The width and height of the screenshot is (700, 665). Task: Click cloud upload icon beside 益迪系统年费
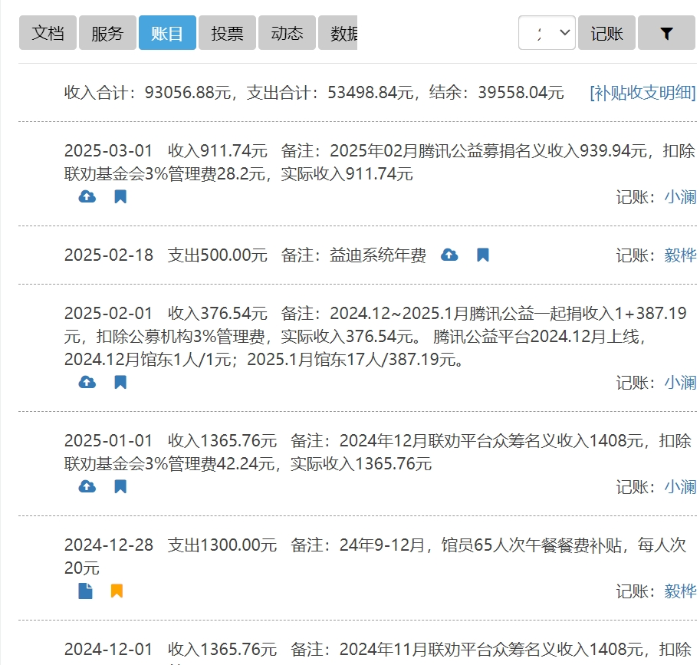[x=450, y=255]
